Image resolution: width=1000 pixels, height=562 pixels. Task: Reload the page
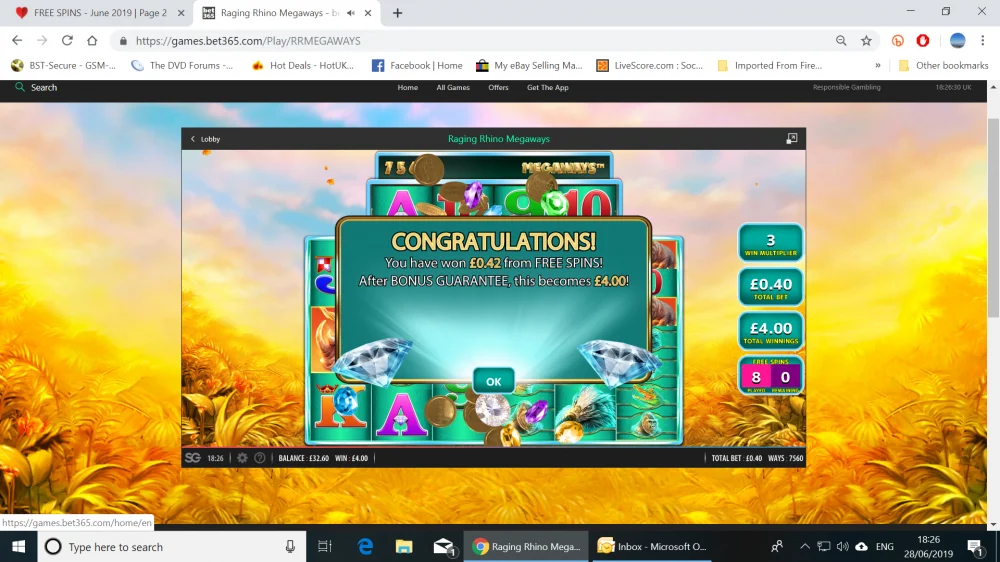click(67, 41)
